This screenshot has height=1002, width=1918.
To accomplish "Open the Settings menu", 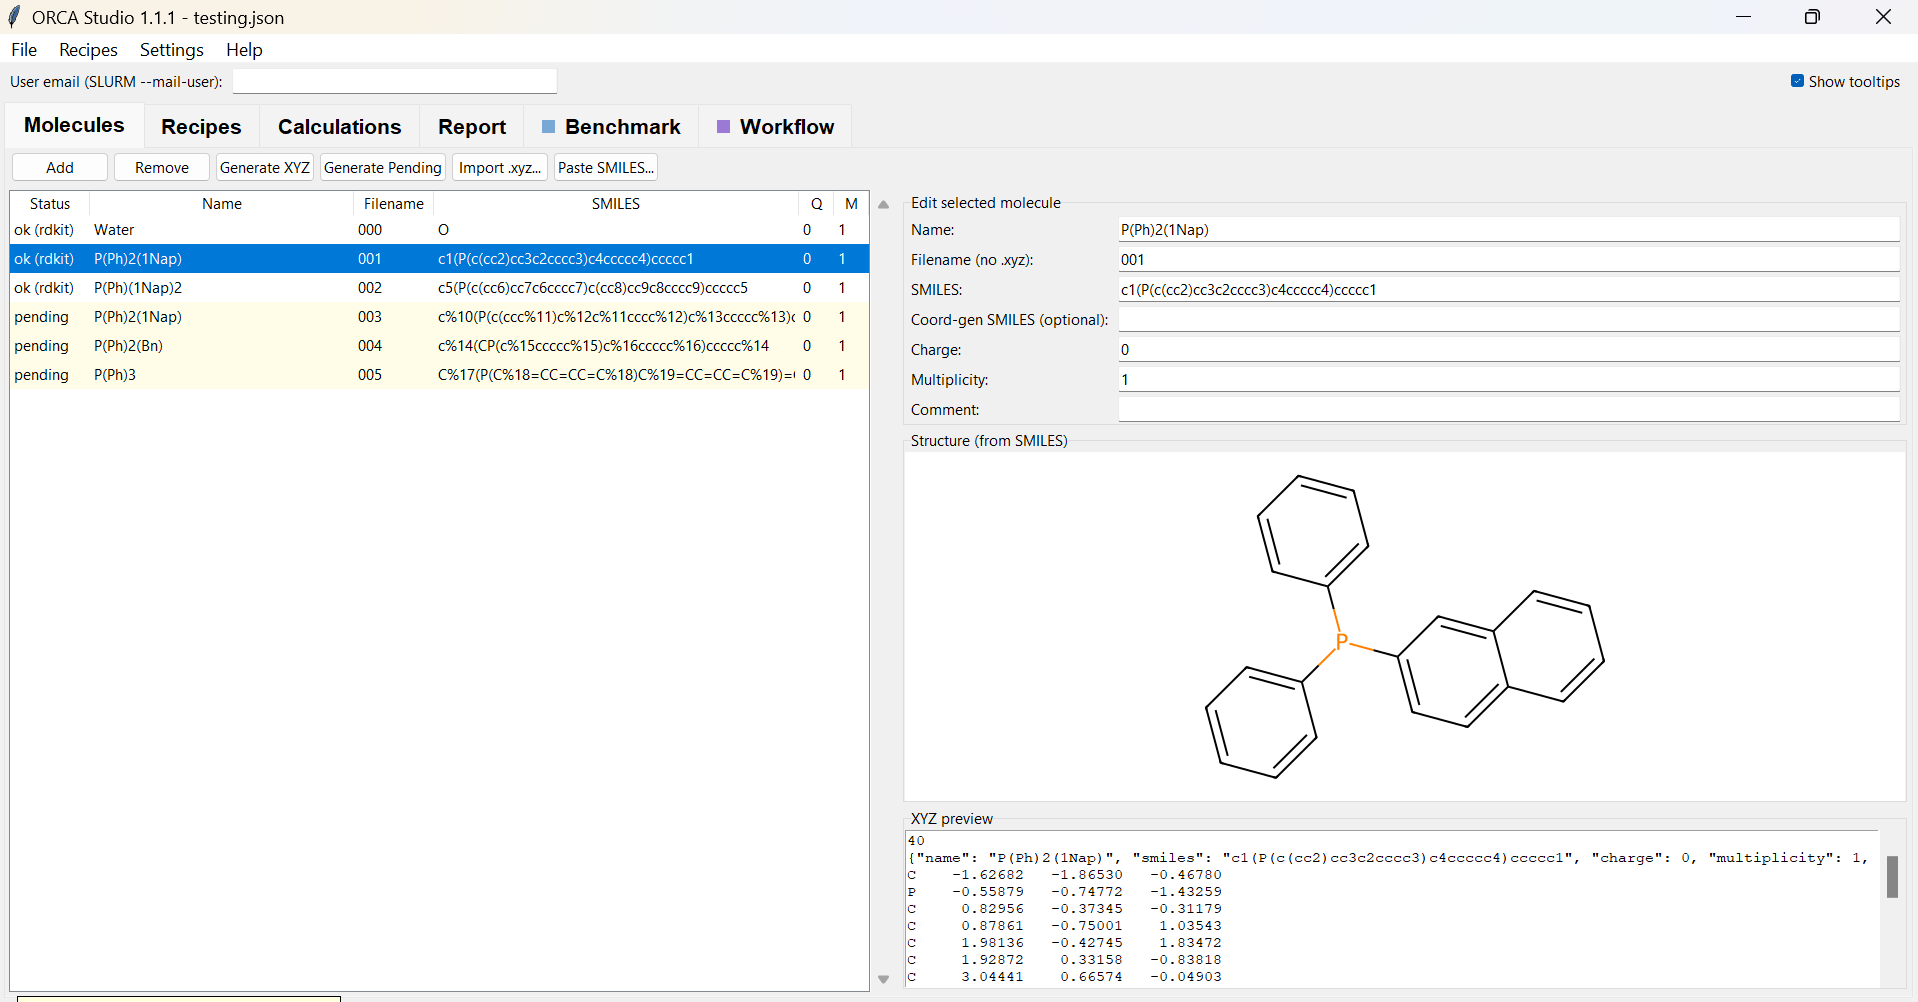I will point(171,50).
